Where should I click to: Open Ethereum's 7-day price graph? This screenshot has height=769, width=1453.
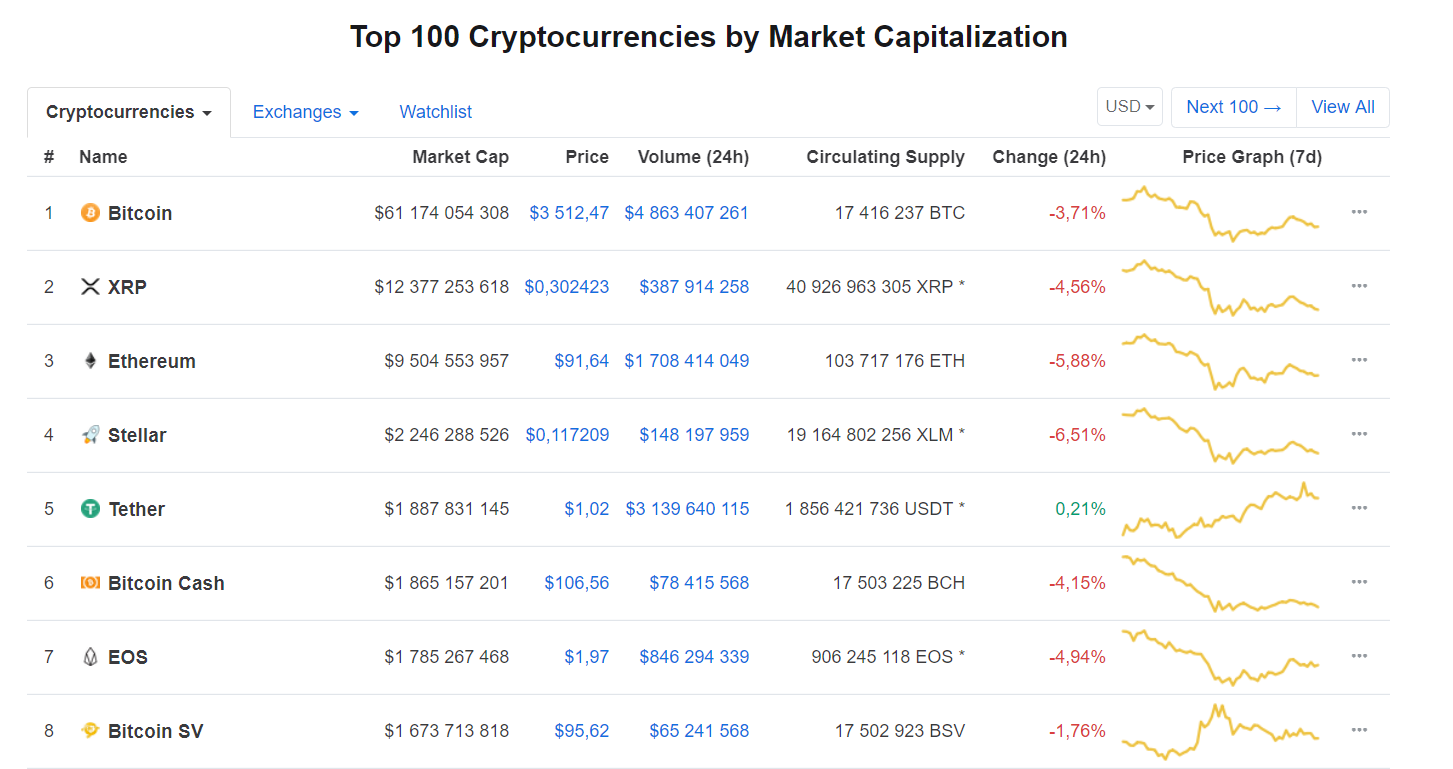tap(1220, 361)
